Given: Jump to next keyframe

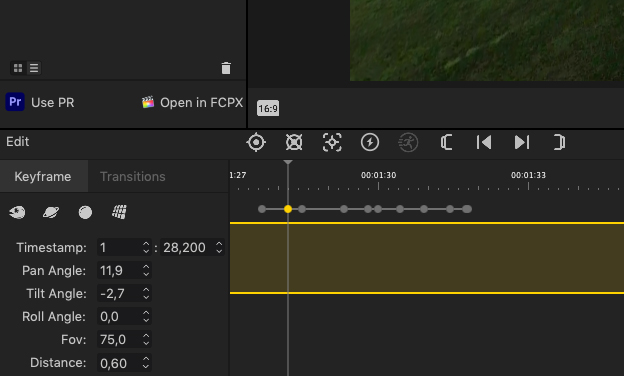Looking at the screenshot, I should tap(522, 142).
